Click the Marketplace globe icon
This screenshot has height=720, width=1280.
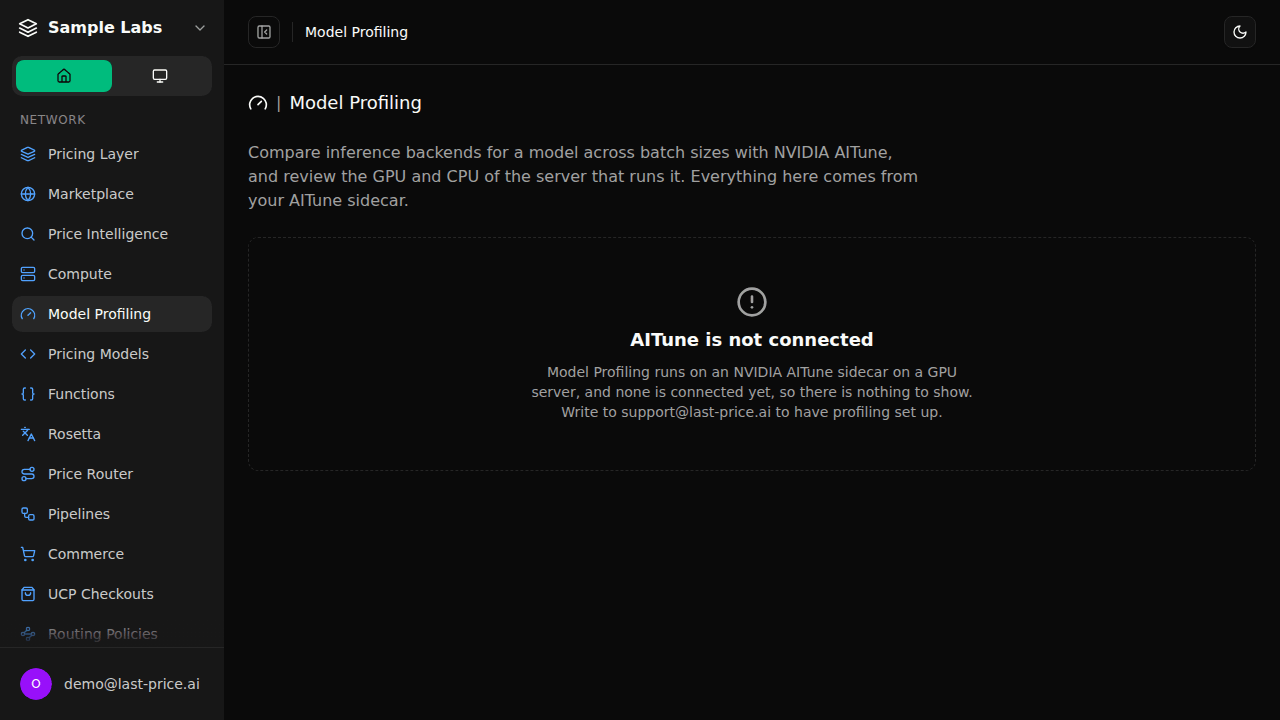(28, 194)
